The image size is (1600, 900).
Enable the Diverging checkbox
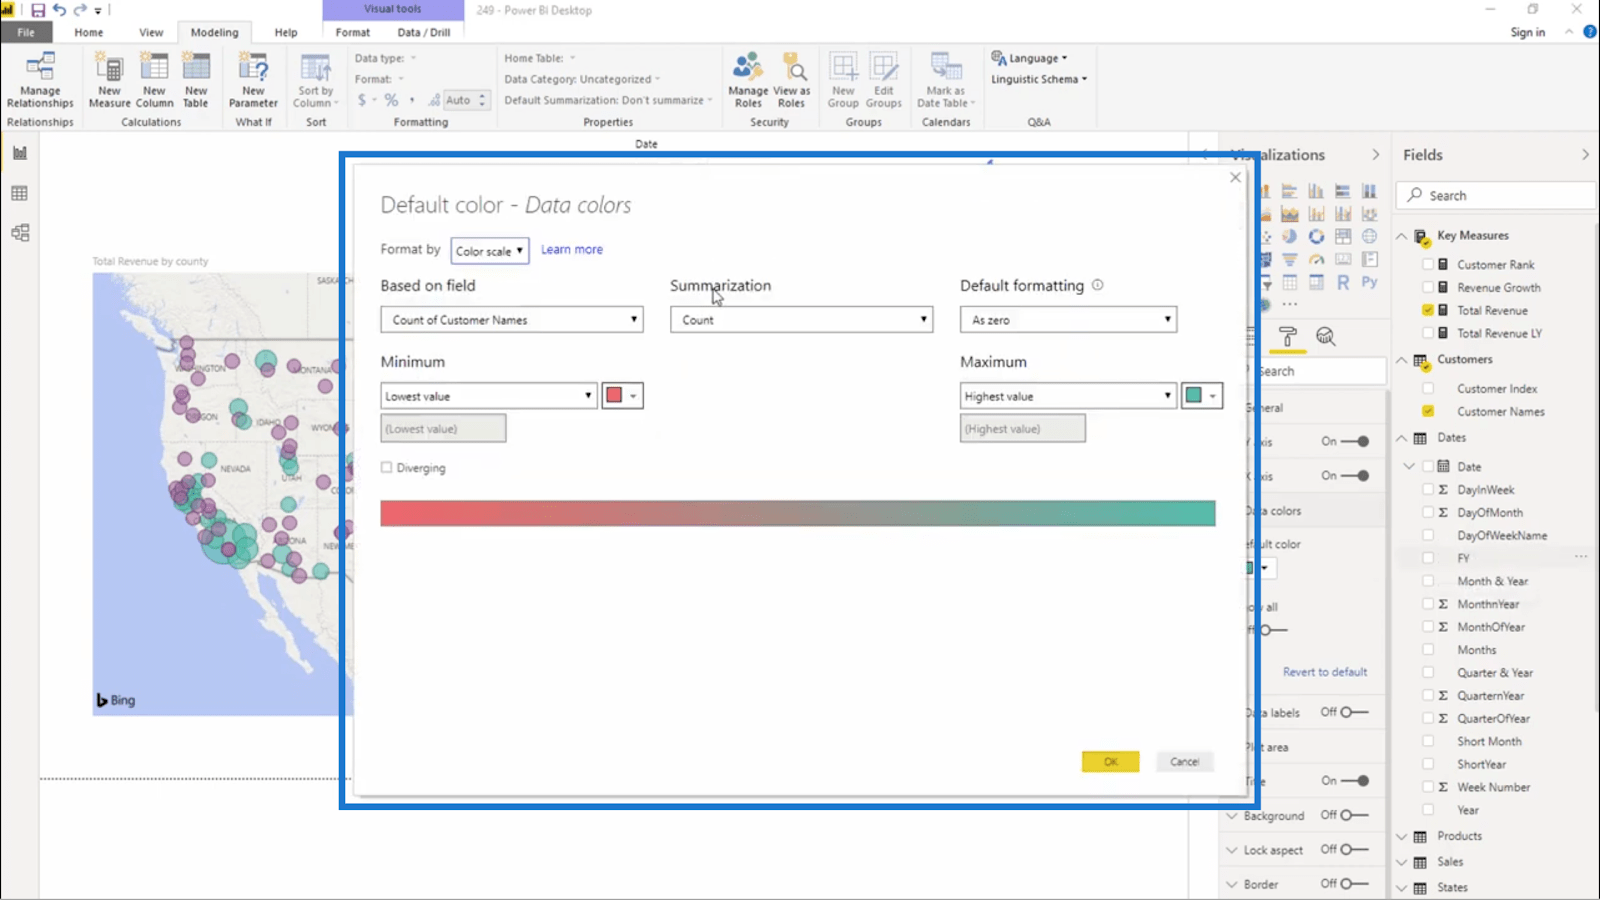pyautogui.click(x=386, y=467)
